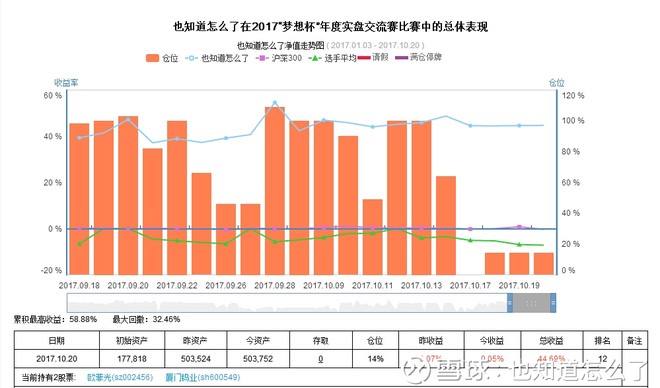660x388 pixels.
Task: Click right handle of range zoom slider
Action: click(553, 303)
